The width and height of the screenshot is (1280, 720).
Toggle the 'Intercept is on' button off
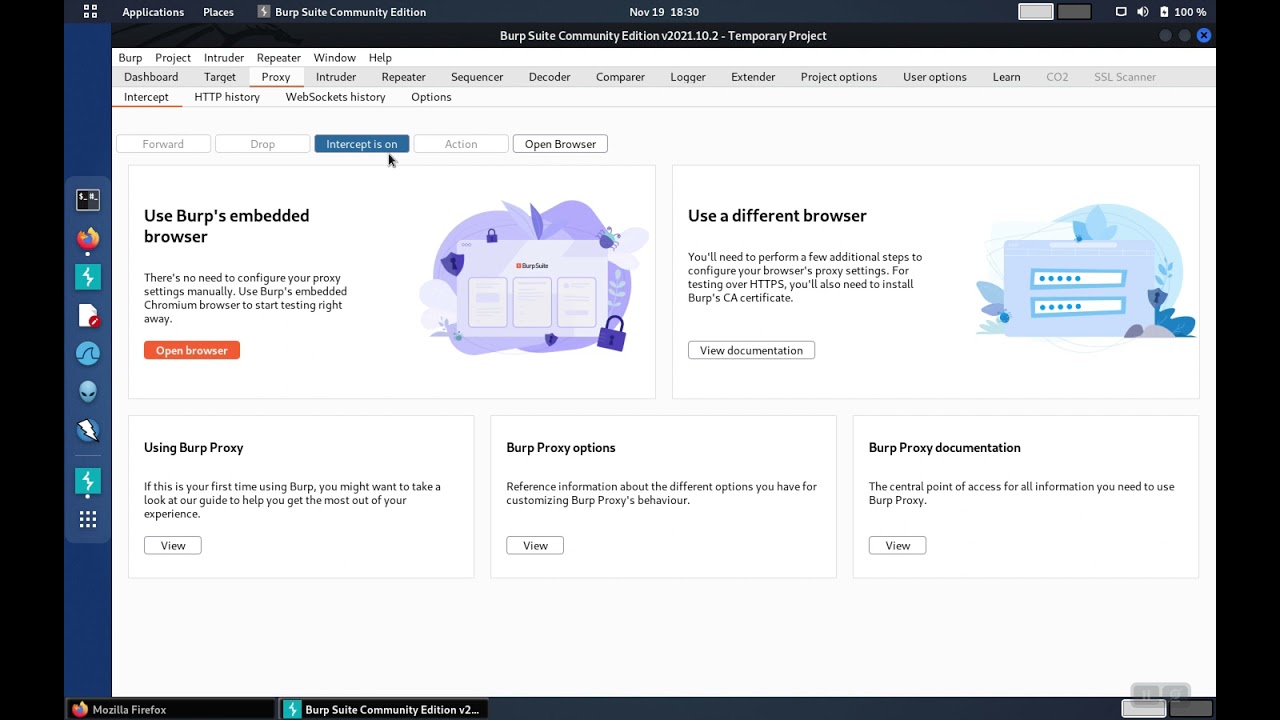pos(362,144)
